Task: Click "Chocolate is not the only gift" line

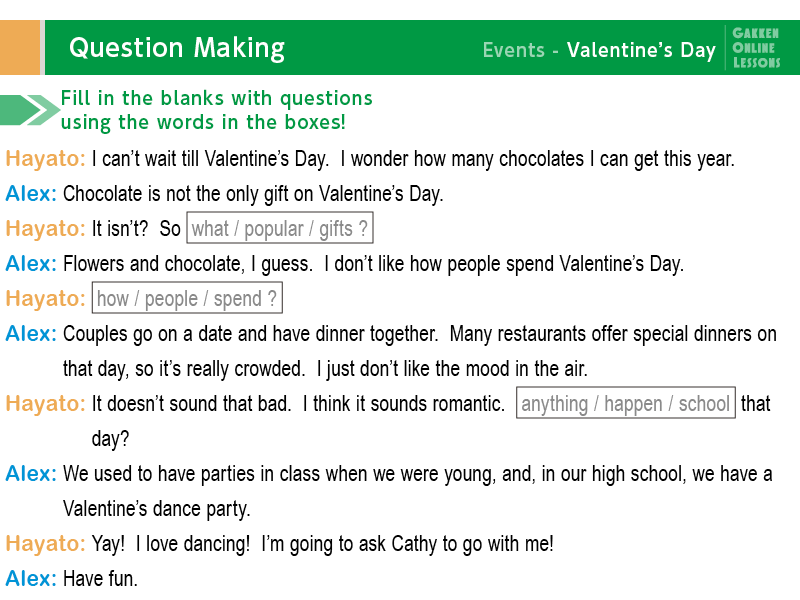Action: point(253,194)
